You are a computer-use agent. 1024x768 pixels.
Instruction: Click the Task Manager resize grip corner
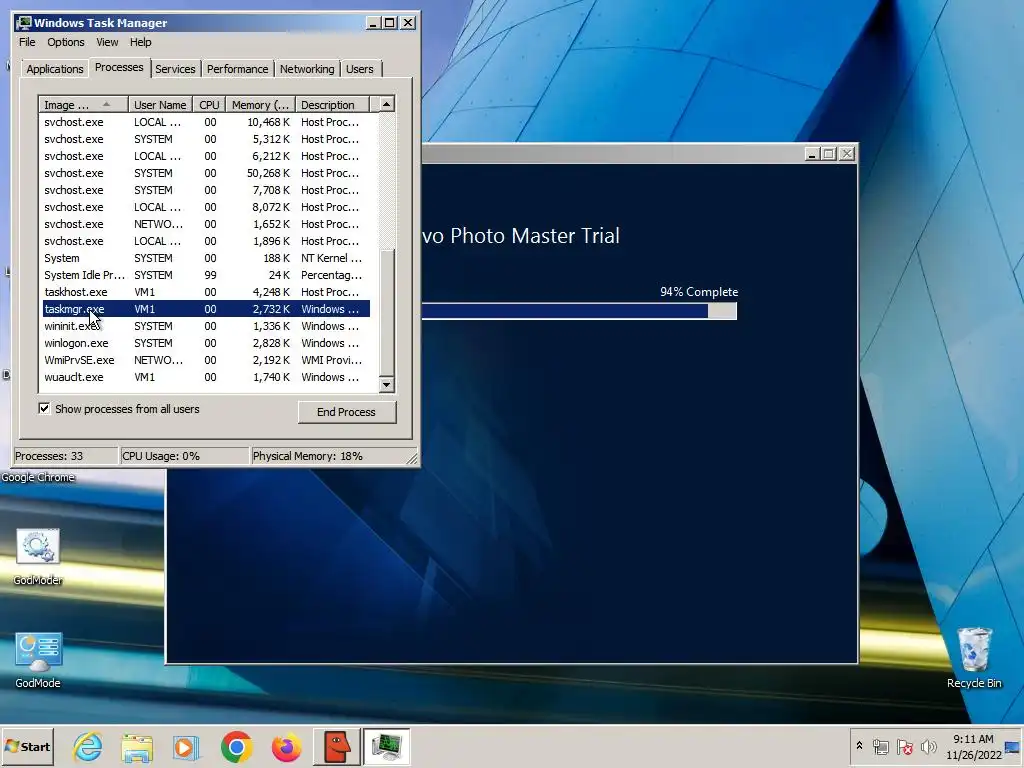point(413,458)
